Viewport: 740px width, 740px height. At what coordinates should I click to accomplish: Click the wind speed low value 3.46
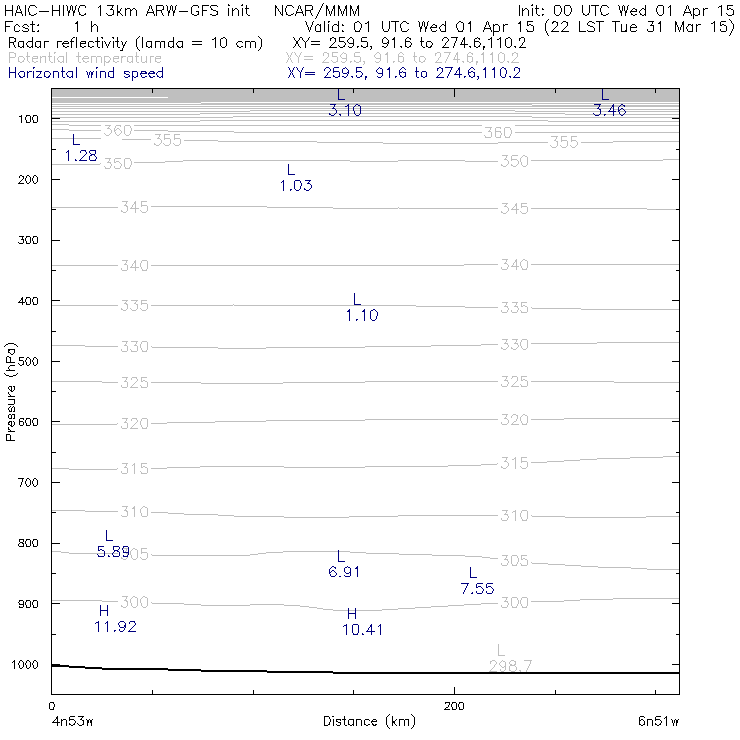point(609,110)
